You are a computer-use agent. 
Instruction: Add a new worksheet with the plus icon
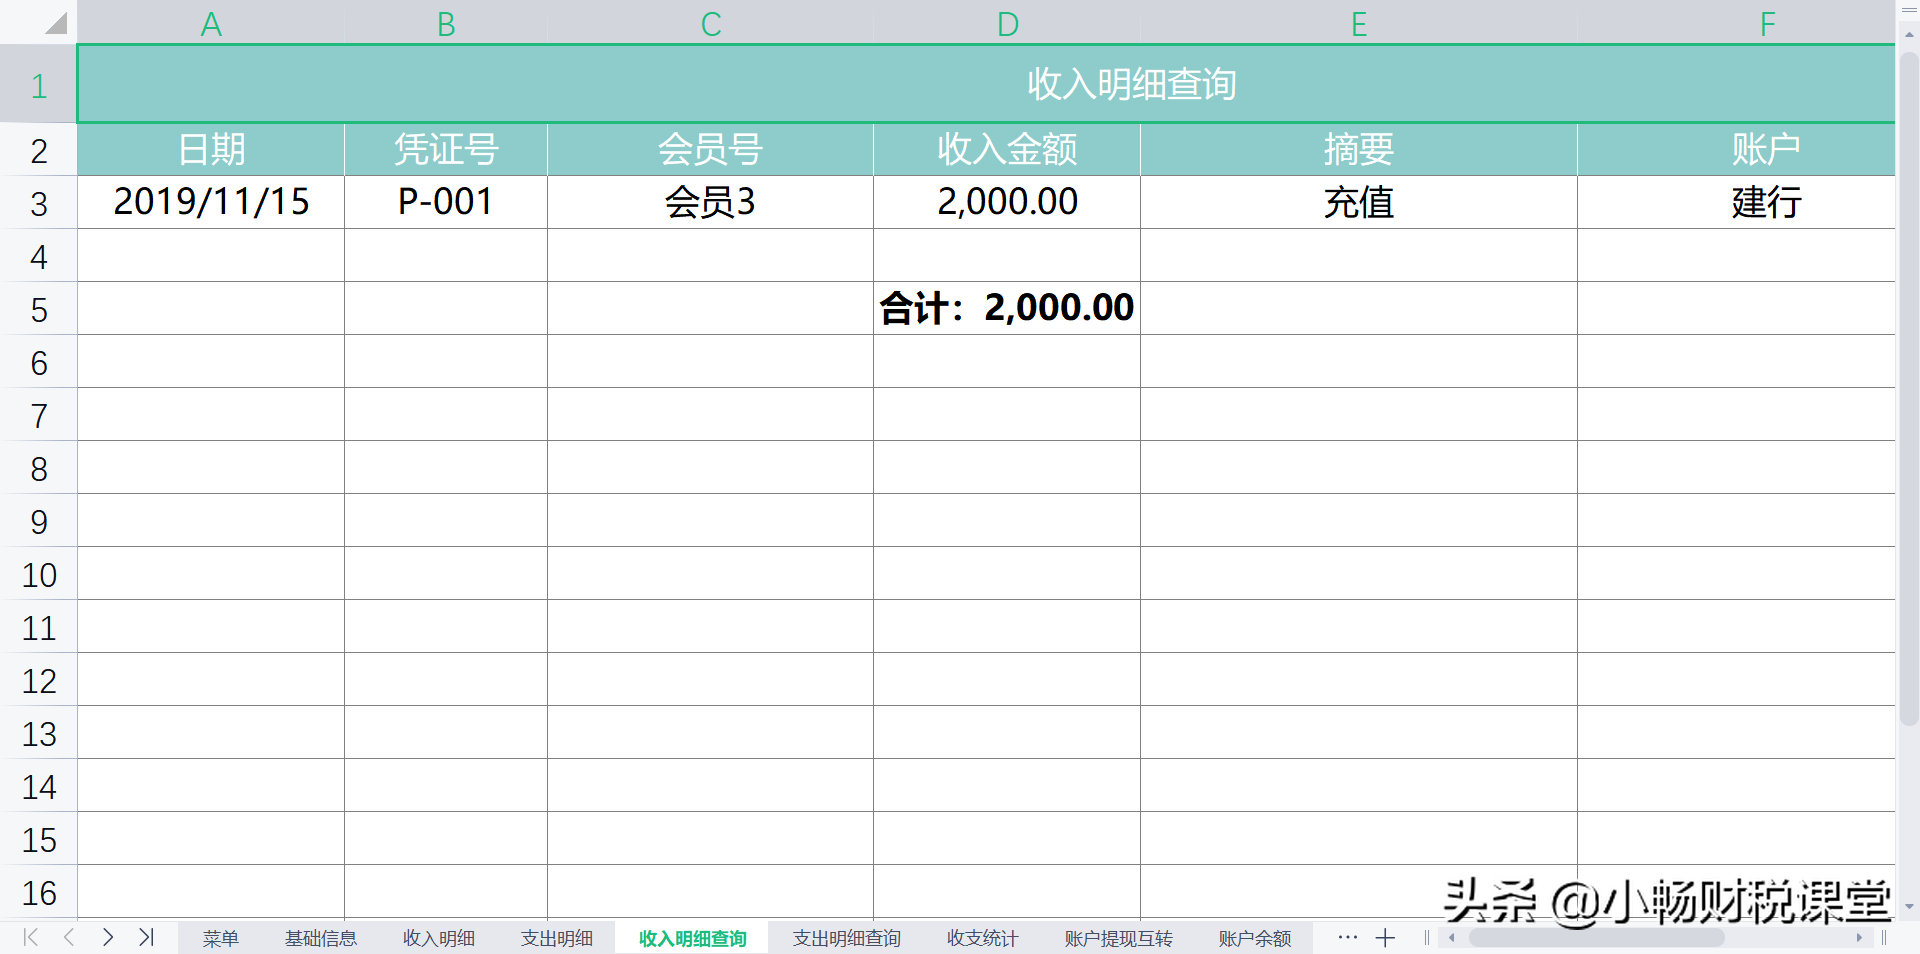[x=1385, y=938]
